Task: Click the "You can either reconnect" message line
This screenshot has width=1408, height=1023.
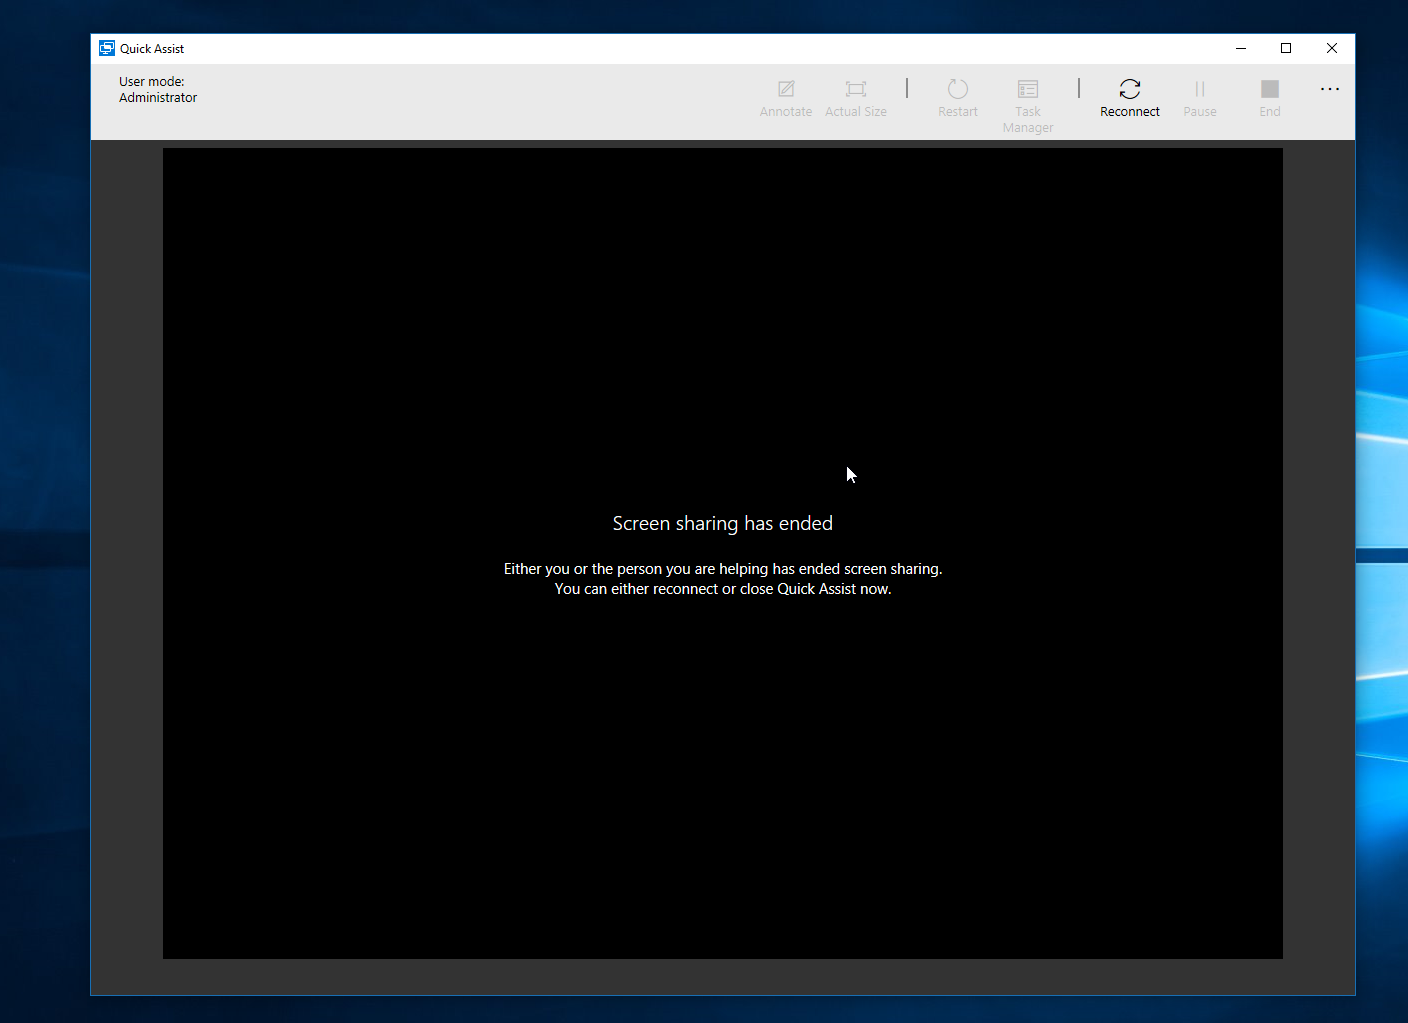Action: [x=722, y=589]
